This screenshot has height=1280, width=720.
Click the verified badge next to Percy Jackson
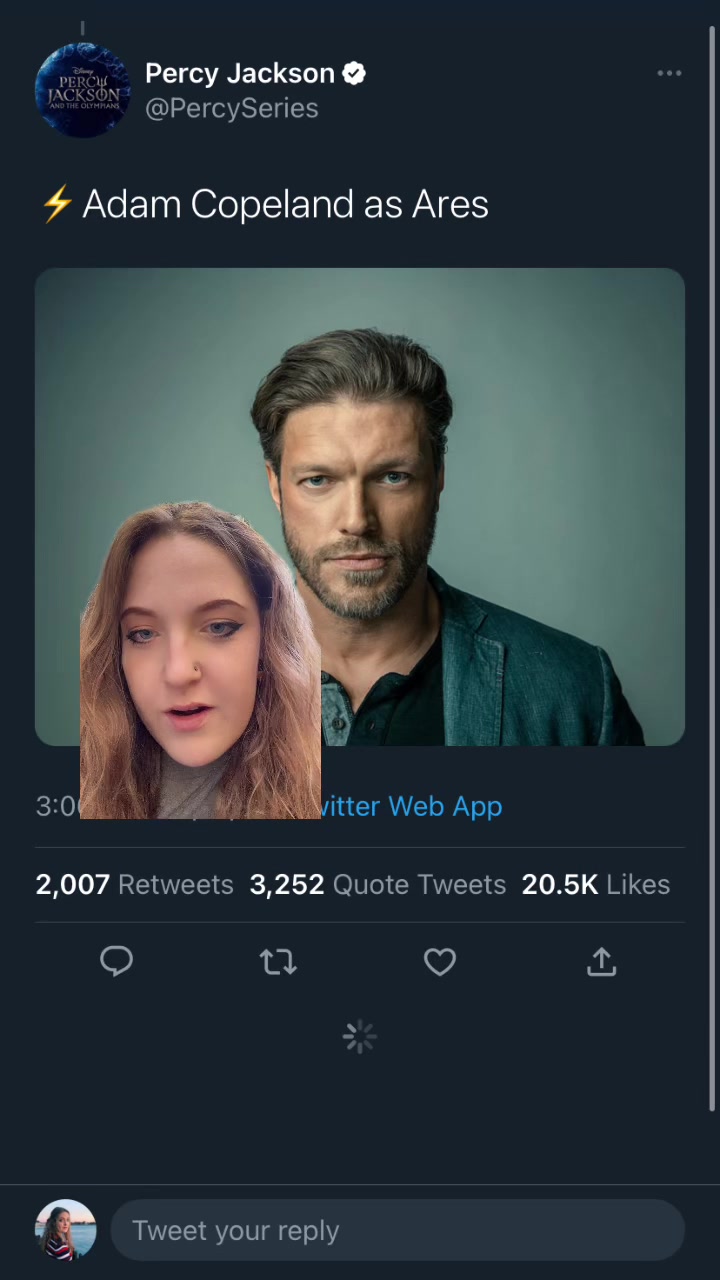coord(354,73)
